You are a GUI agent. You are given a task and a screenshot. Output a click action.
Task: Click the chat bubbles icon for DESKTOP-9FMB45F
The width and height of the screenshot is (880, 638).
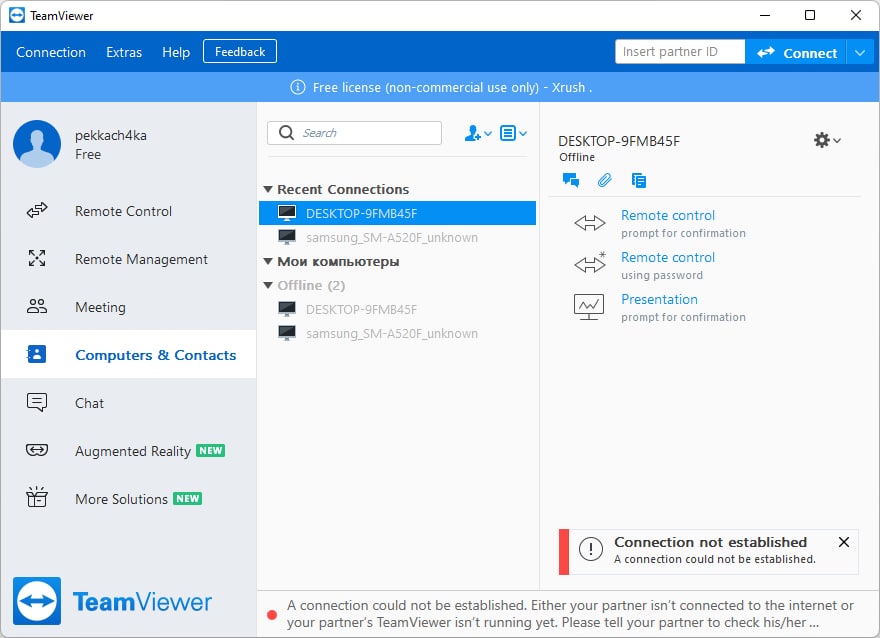571,180
